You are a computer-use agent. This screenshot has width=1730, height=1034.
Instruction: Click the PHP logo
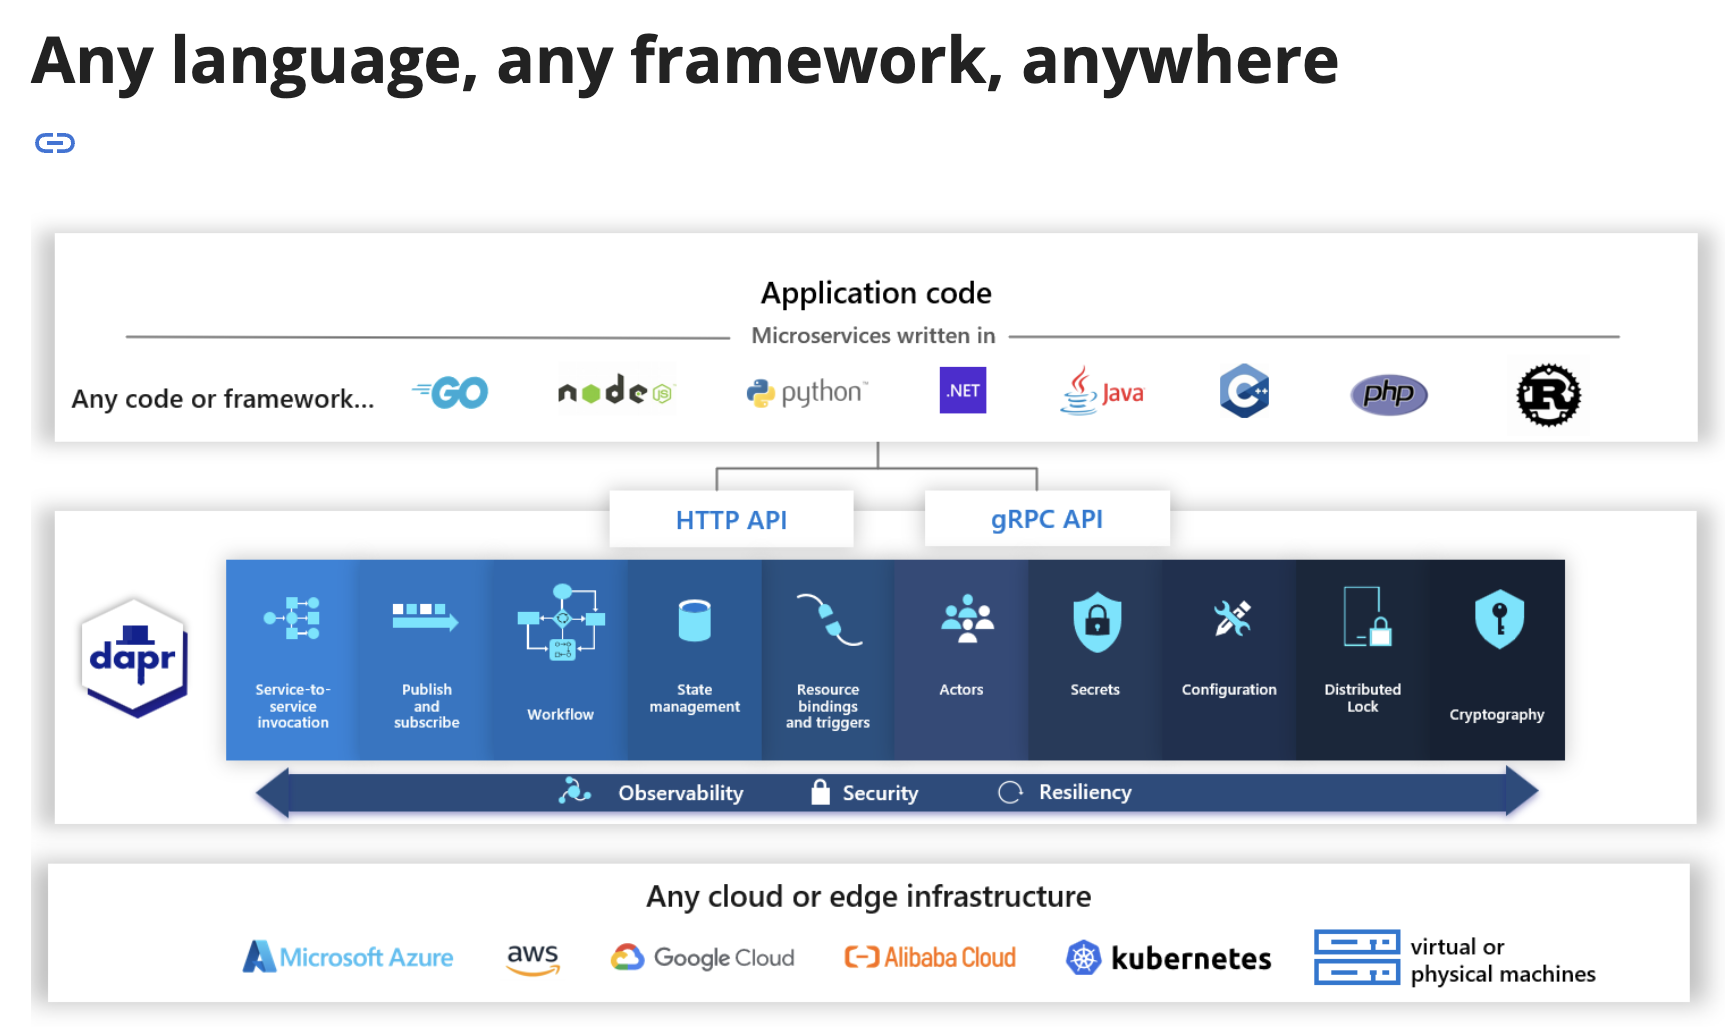click(1389, 394)
